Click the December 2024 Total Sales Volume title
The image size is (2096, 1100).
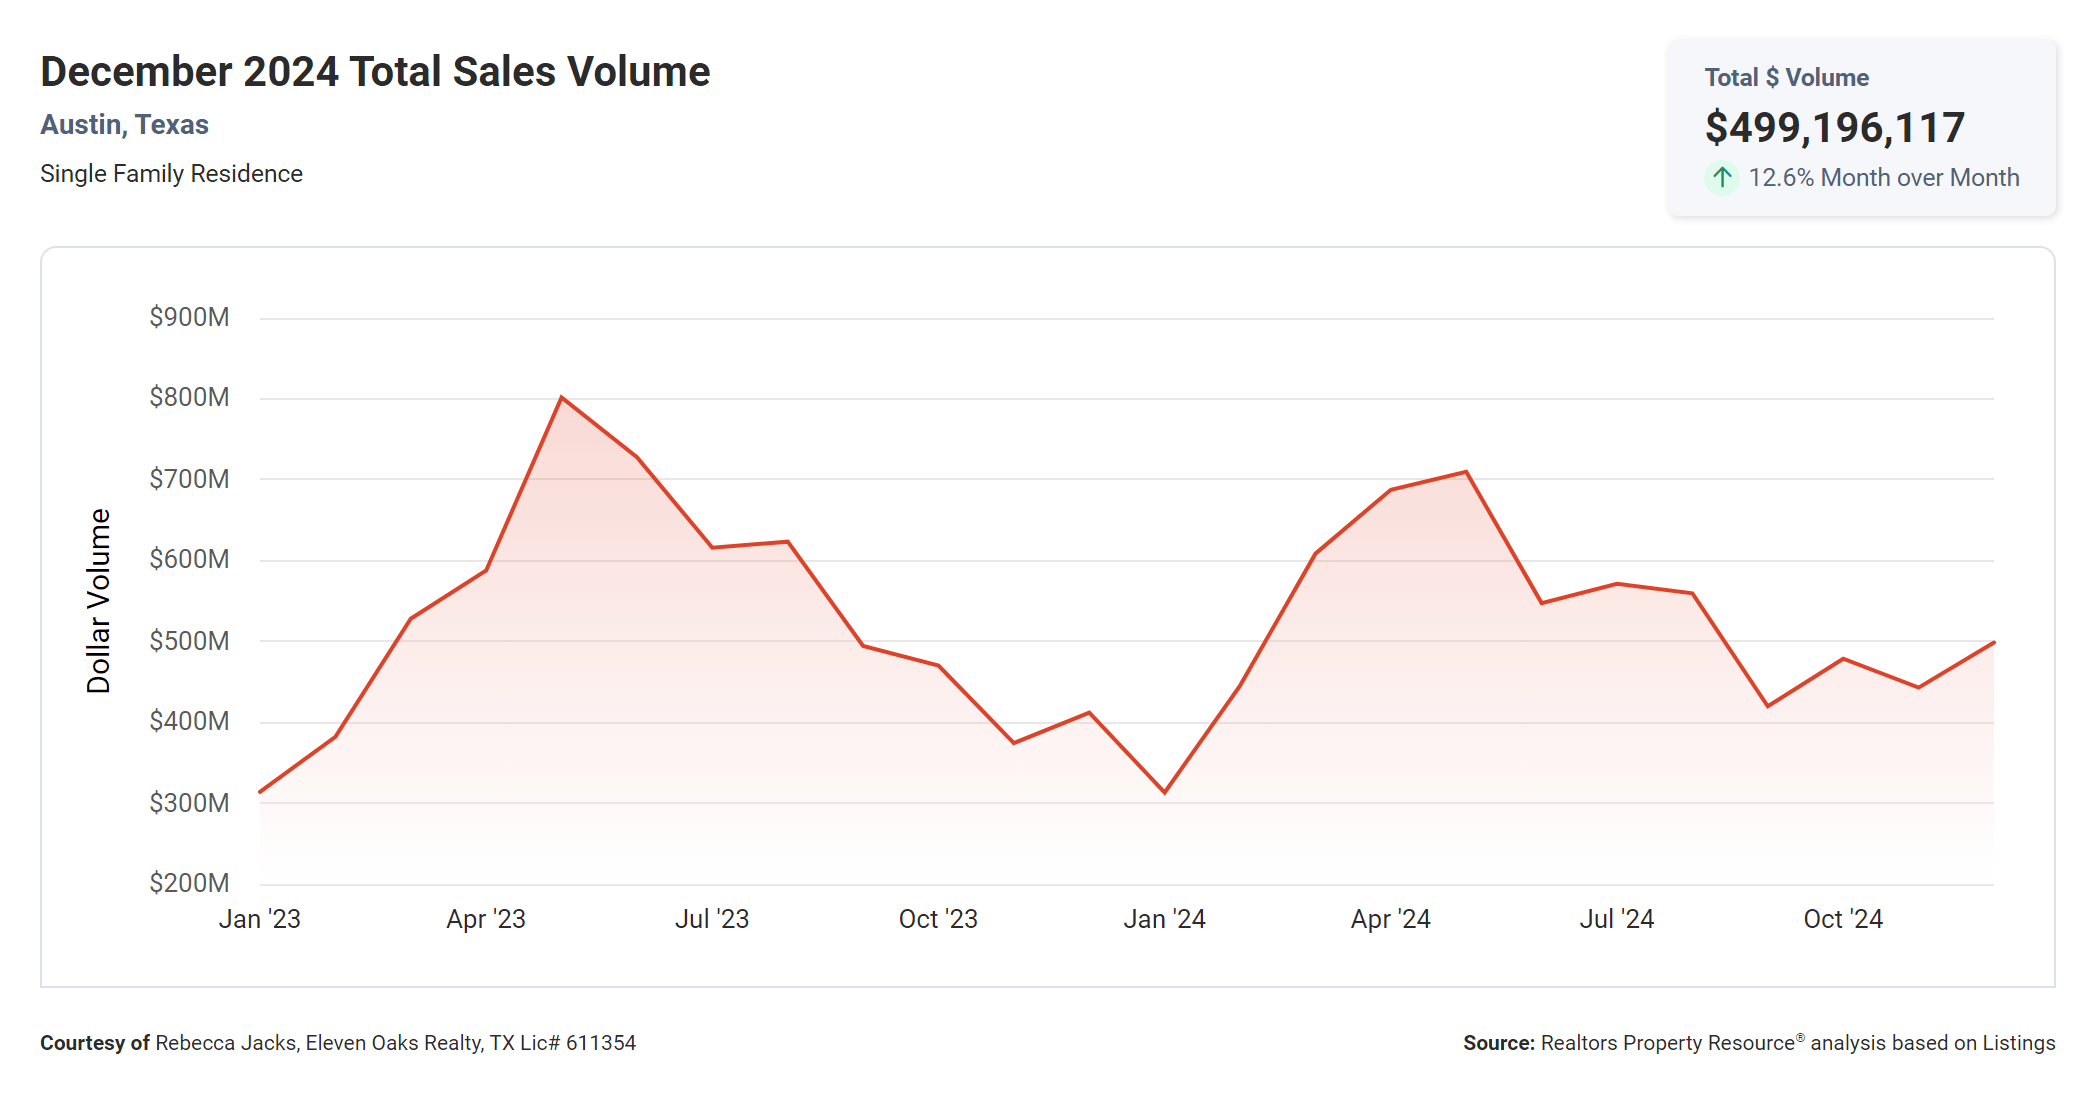tap(375, 72)
